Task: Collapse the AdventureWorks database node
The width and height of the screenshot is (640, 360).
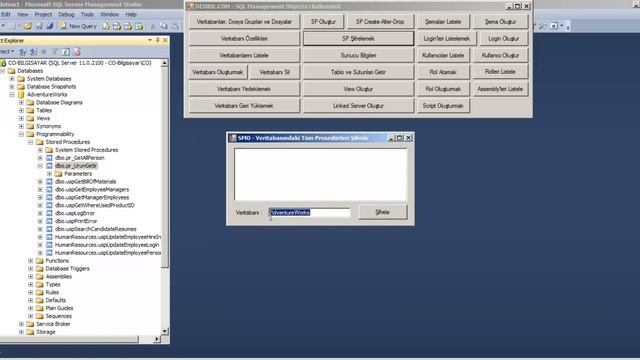Action: [x=12, y=95]
